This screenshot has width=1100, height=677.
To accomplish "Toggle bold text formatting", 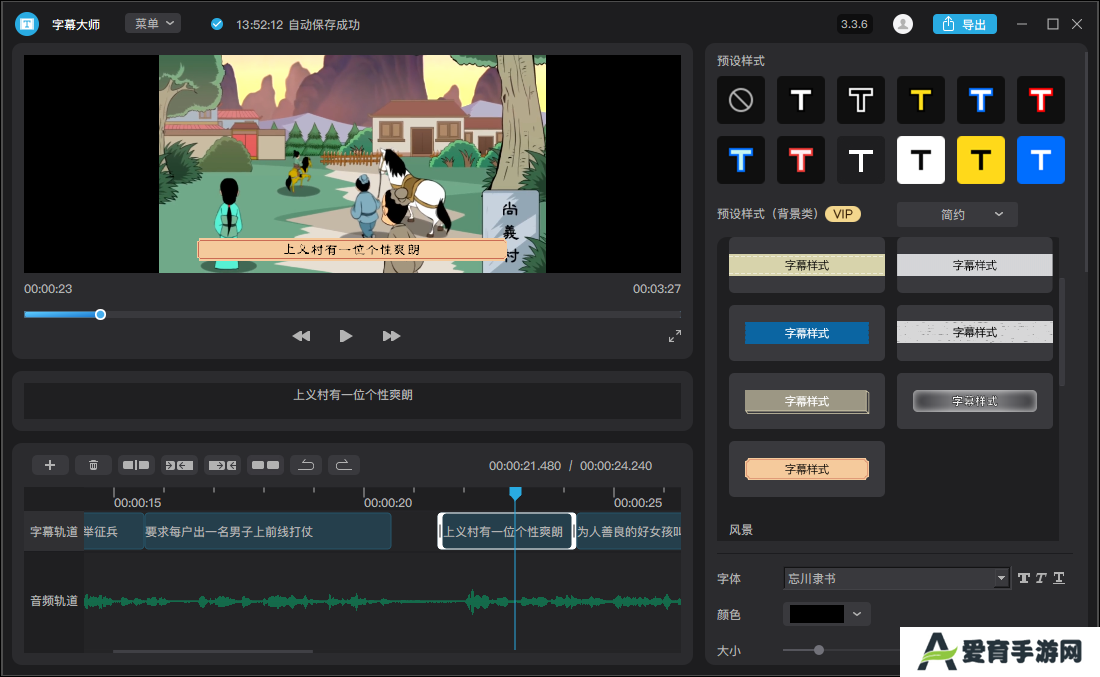I will click(x=1024, y=578).
